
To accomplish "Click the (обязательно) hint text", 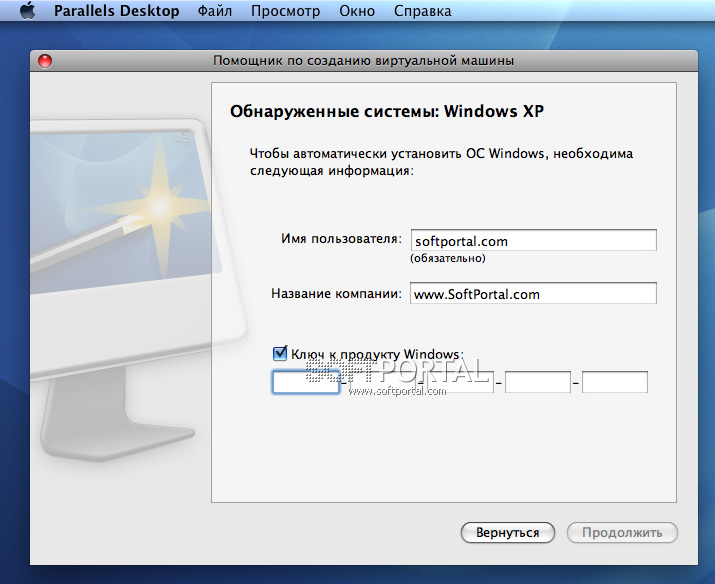I will 448,258.
